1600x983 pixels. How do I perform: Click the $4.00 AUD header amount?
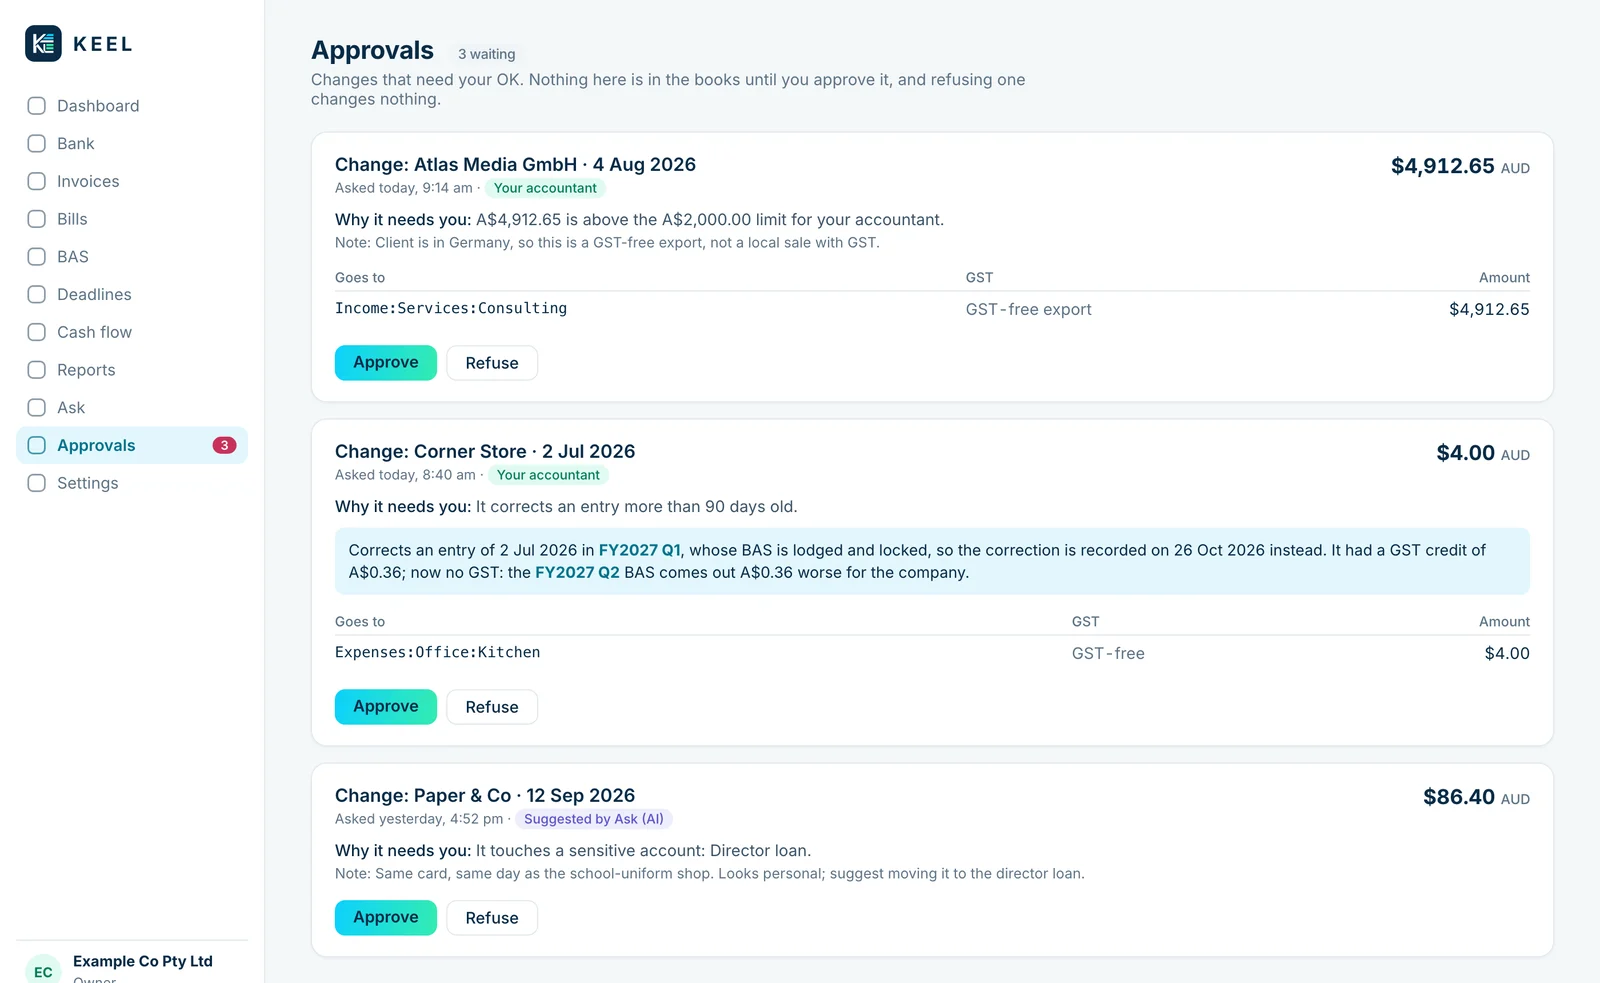coord(1483,453)
